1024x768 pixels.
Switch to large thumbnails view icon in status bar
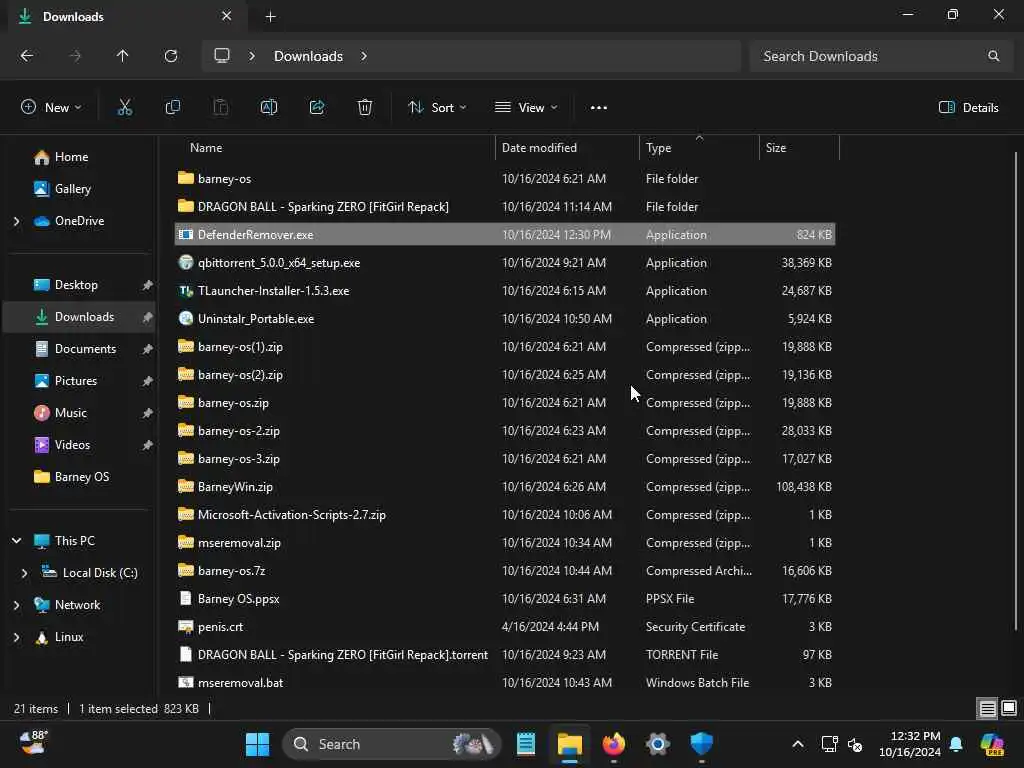pyautogui.click(x=1009, y=708)
